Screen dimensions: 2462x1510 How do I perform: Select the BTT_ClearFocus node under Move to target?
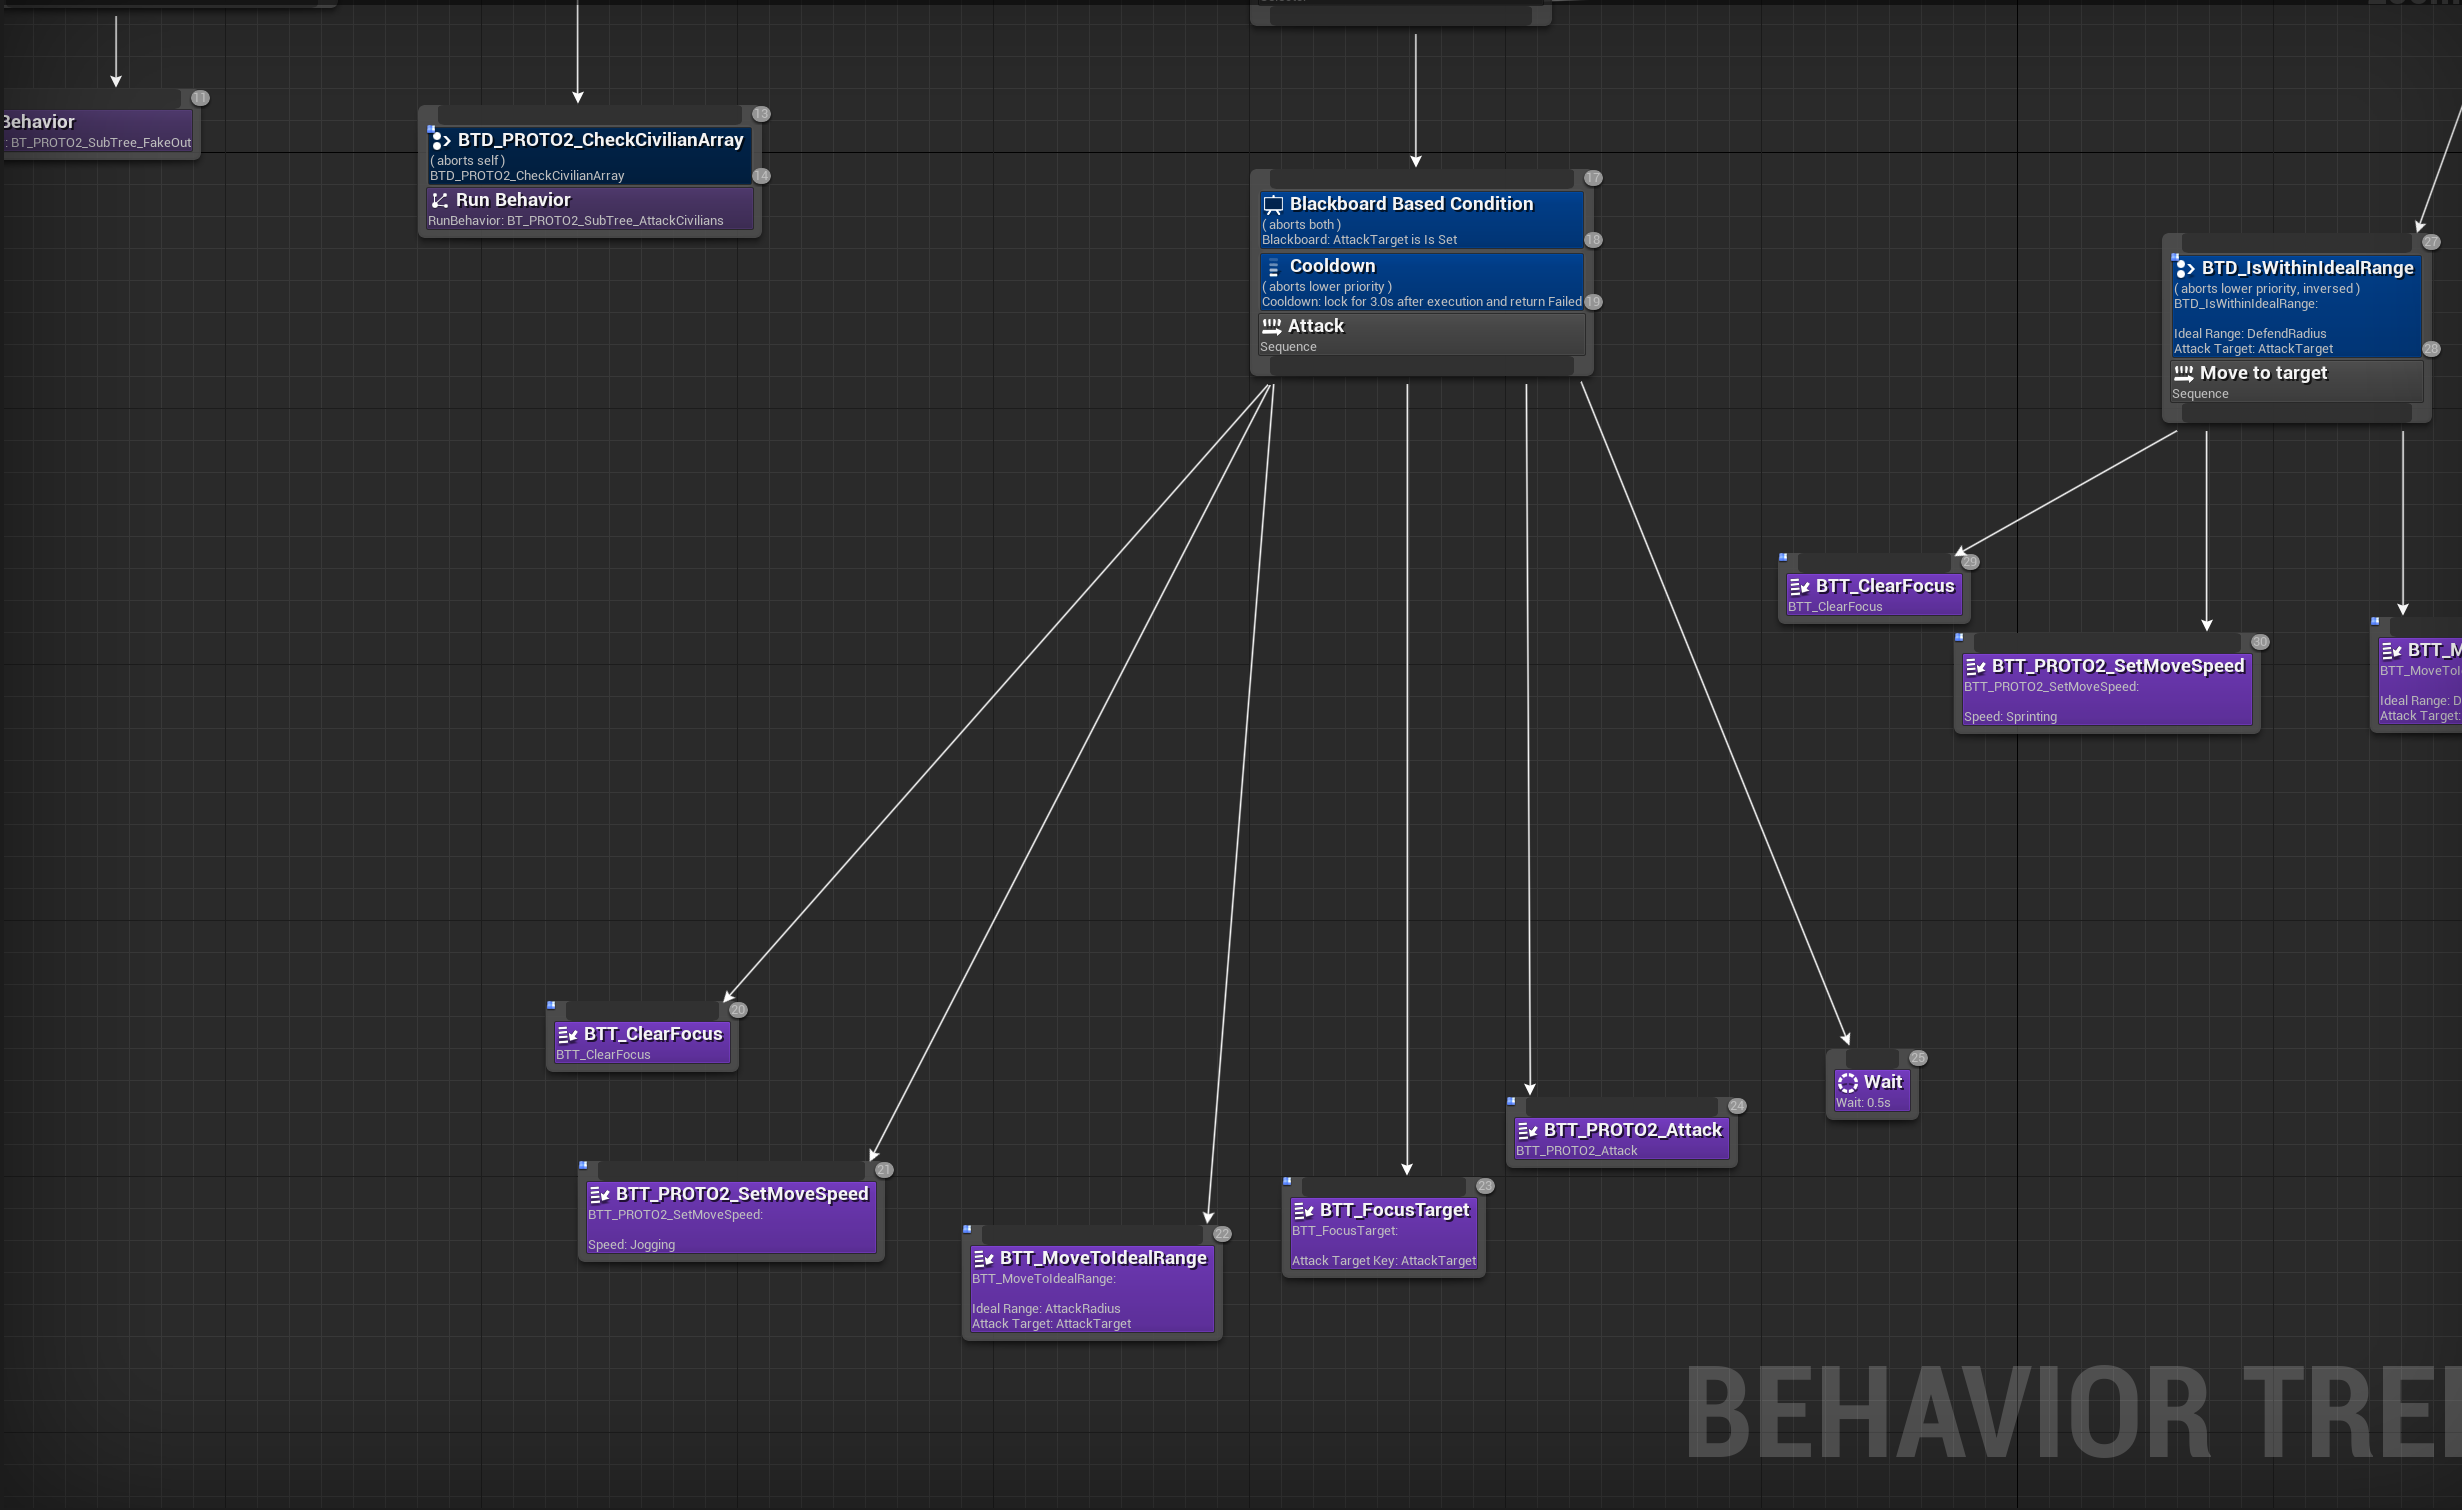click(x=1873, y=595)
